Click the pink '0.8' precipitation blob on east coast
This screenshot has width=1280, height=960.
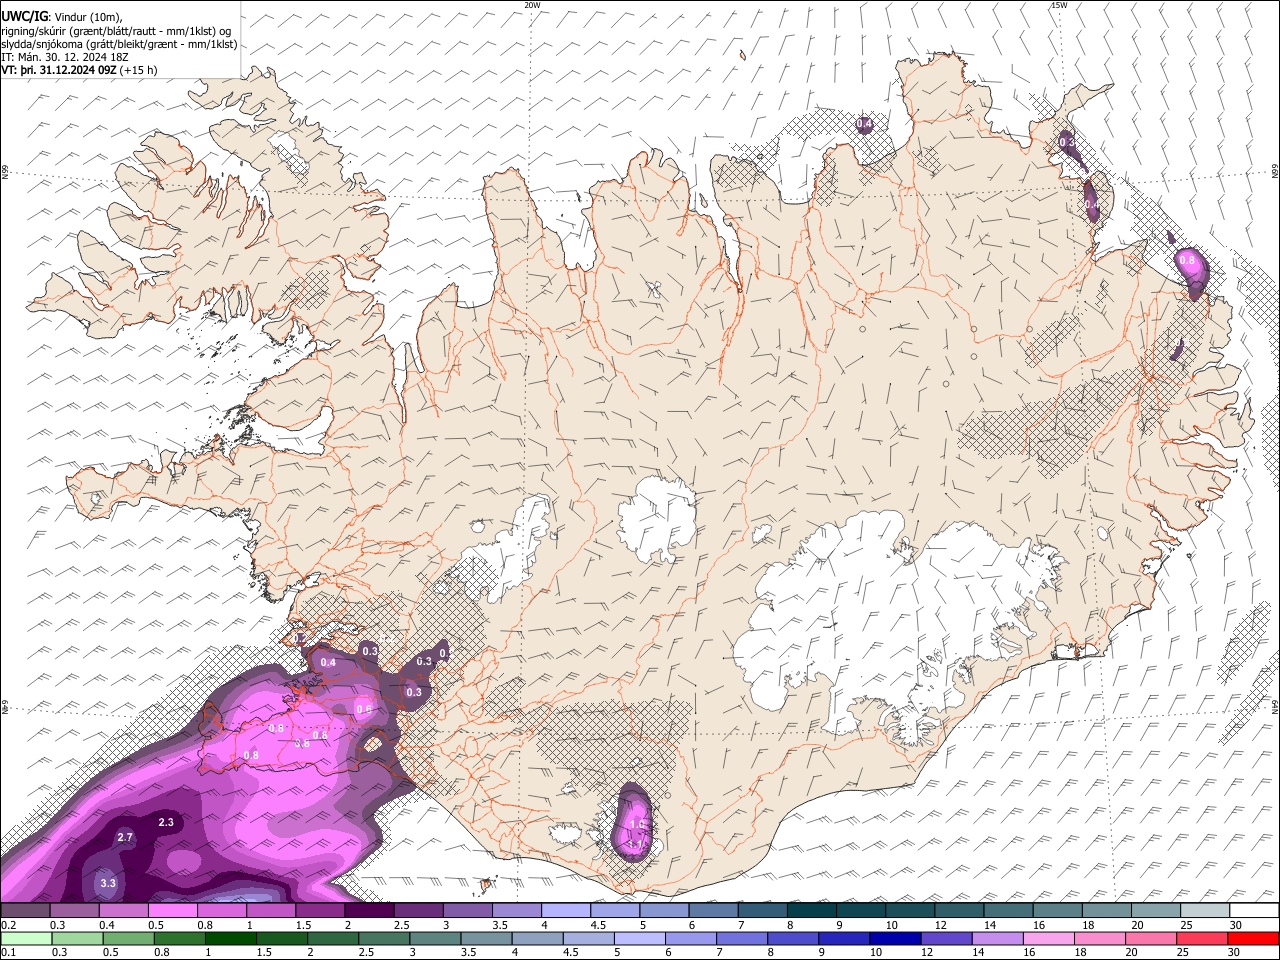(x=1192, y=268)
